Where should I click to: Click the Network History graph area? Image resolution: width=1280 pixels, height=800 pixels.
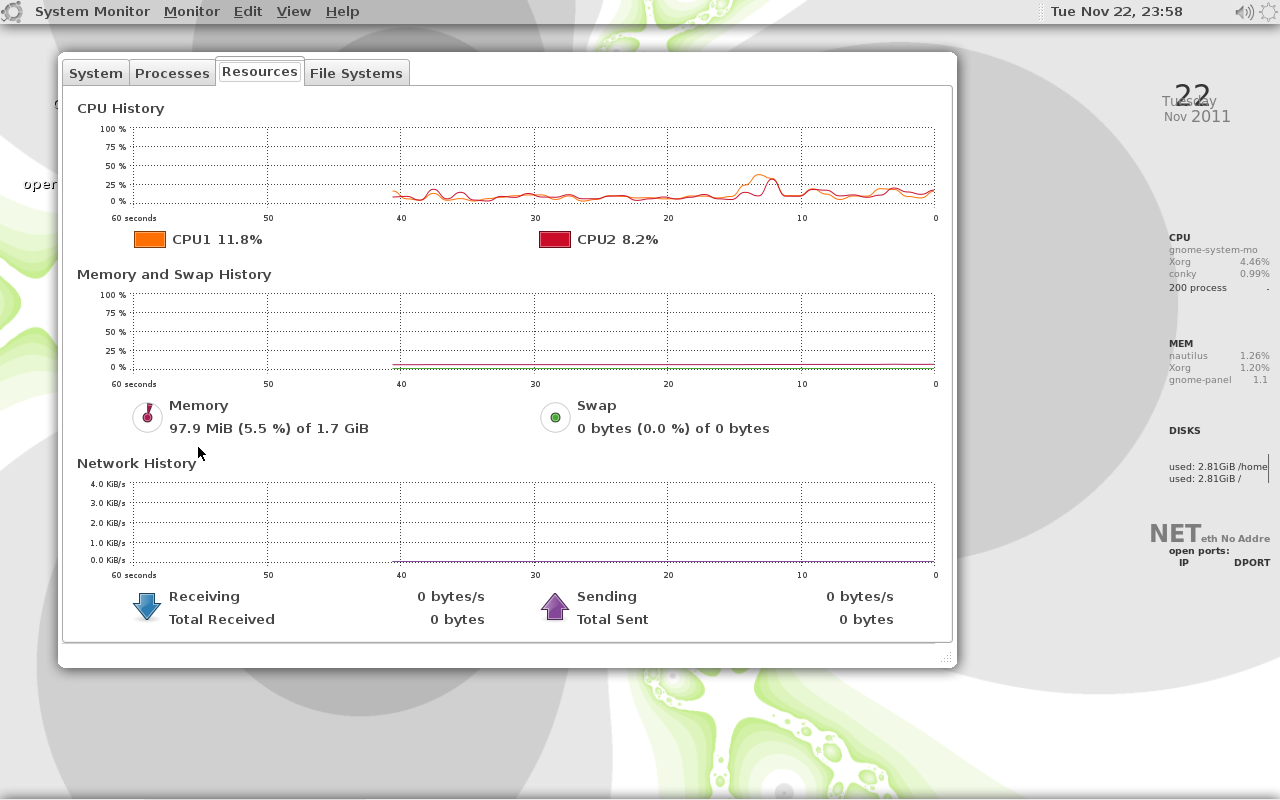coord(535,520)
